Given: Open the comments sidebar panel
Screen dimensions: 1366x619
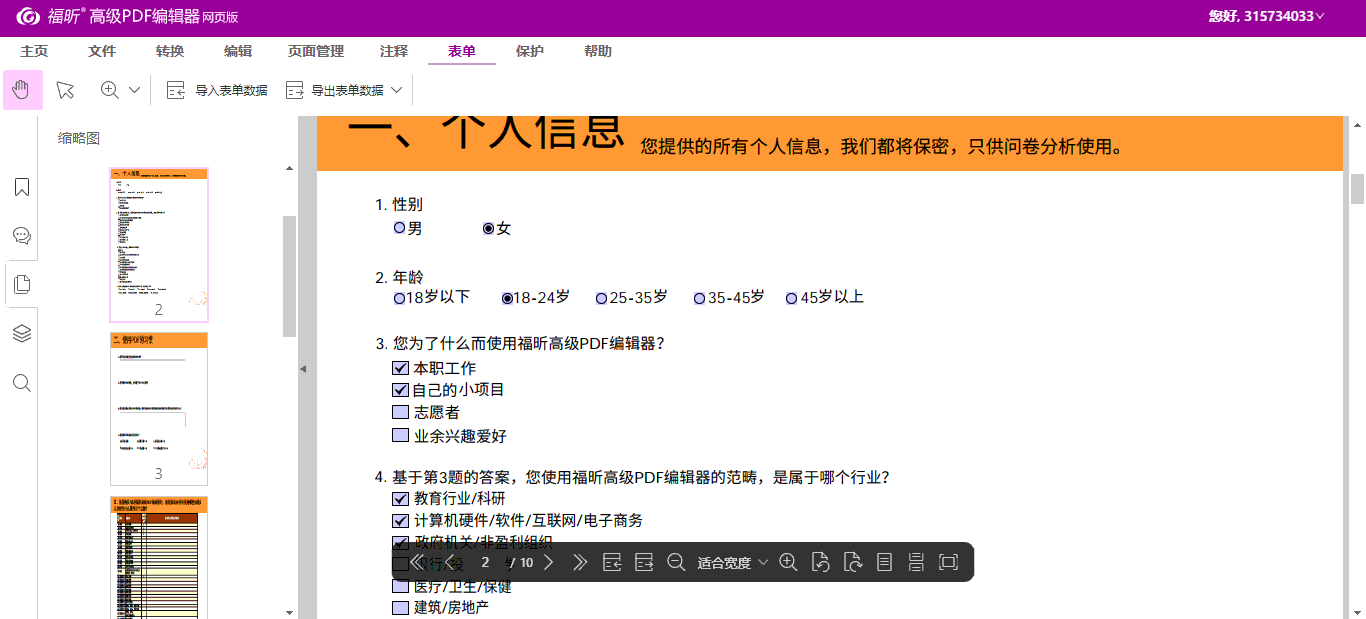Looking at the screenshot, I should (22, 236).
